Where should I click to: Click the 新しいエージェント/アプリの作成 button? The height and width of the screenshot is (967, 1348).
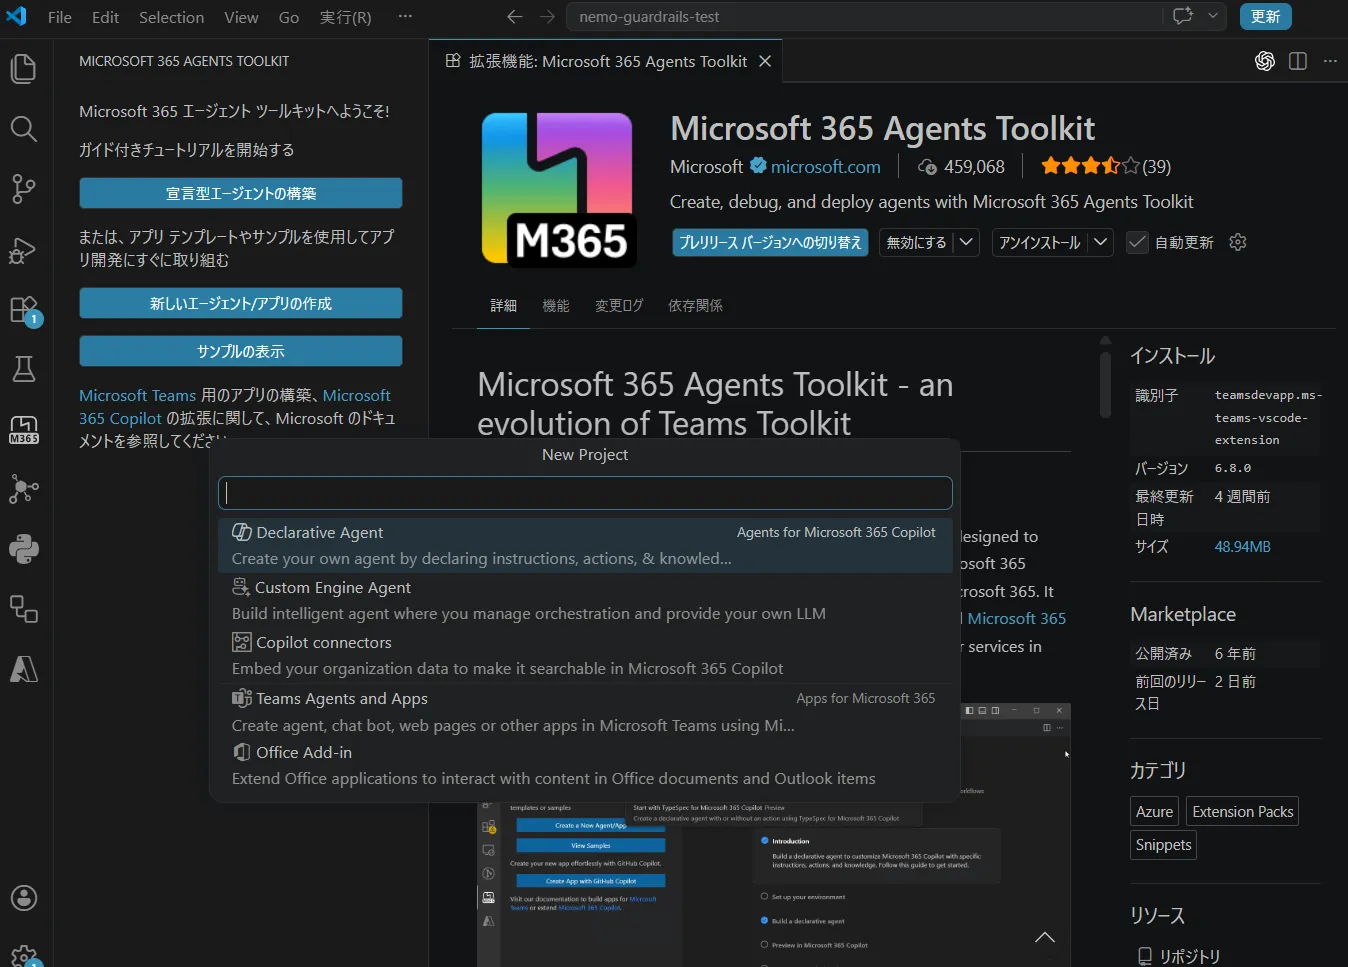point(241,303)
